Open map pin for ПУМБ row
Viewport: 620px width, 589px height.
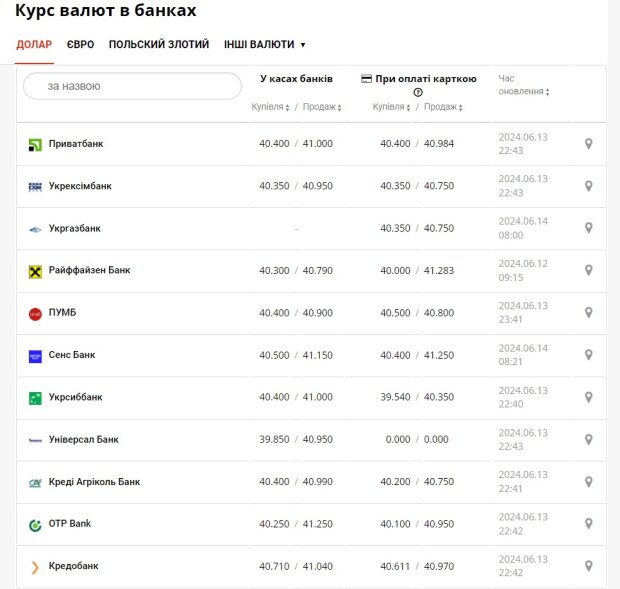(589, 313)
